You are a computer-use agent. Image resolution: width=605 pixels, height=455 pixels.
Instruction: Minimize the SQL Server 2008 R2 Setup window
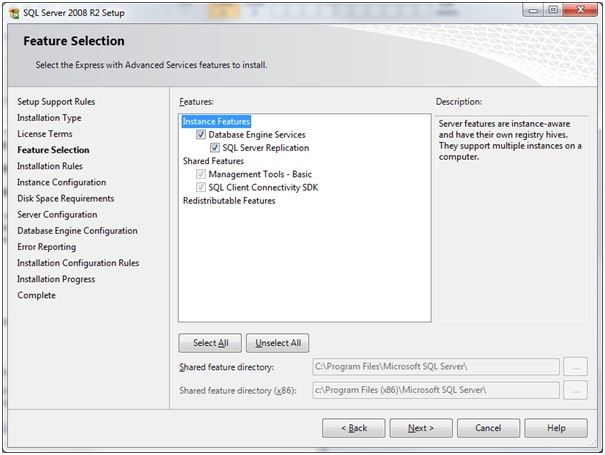[x=534, y=10]
